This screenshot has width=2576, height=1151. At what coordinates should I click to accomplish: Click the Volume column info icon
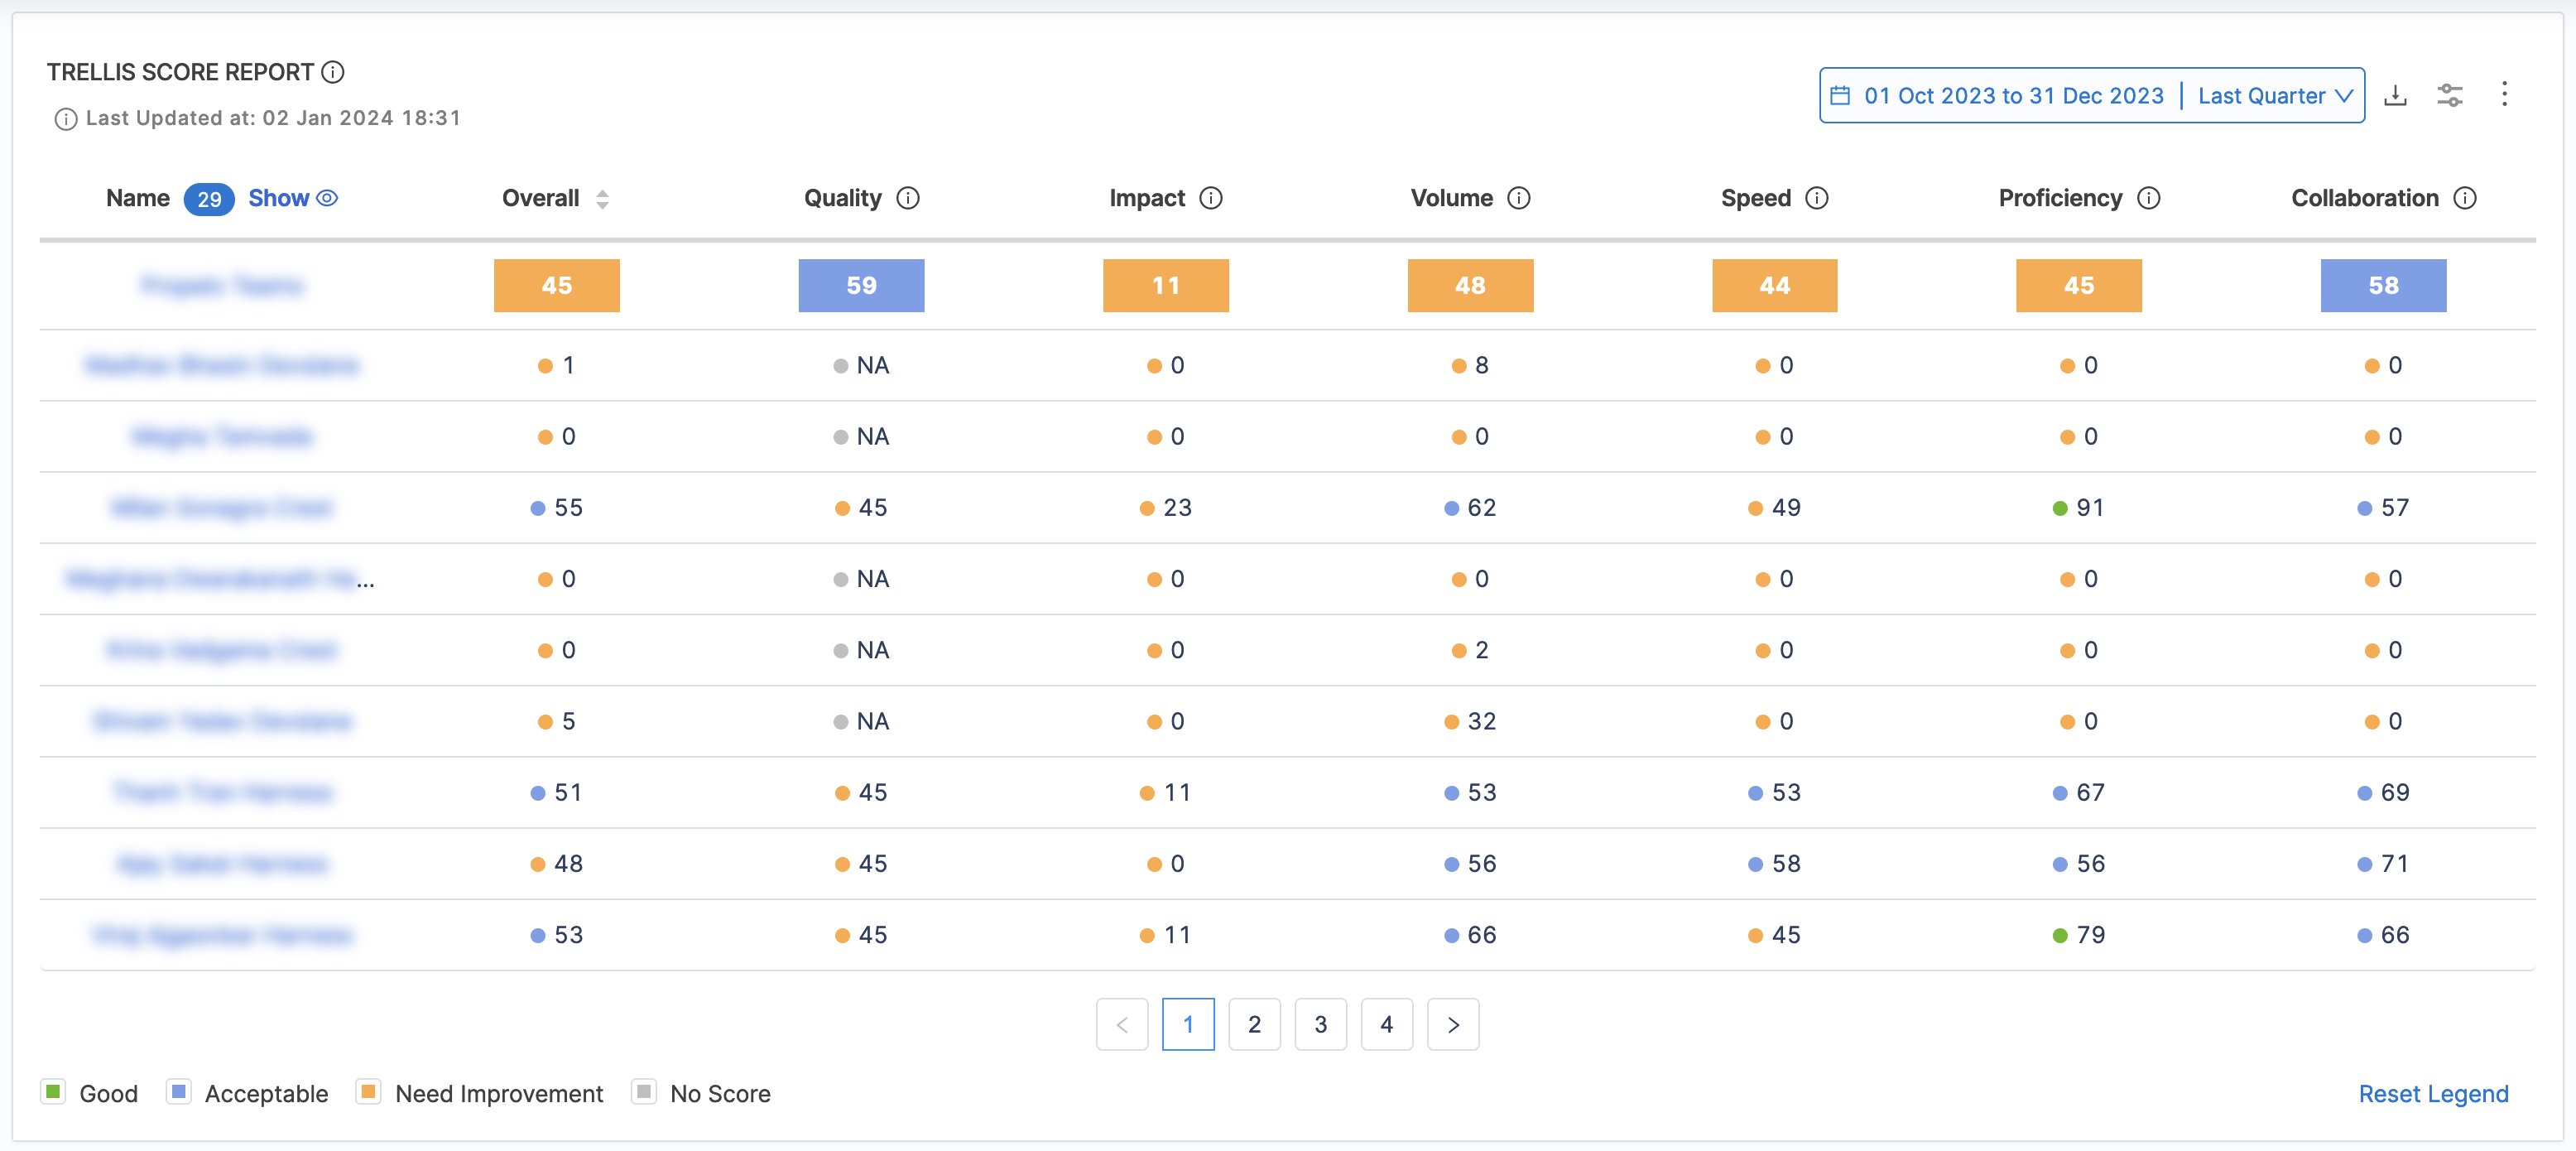(x=1519, y=198)
